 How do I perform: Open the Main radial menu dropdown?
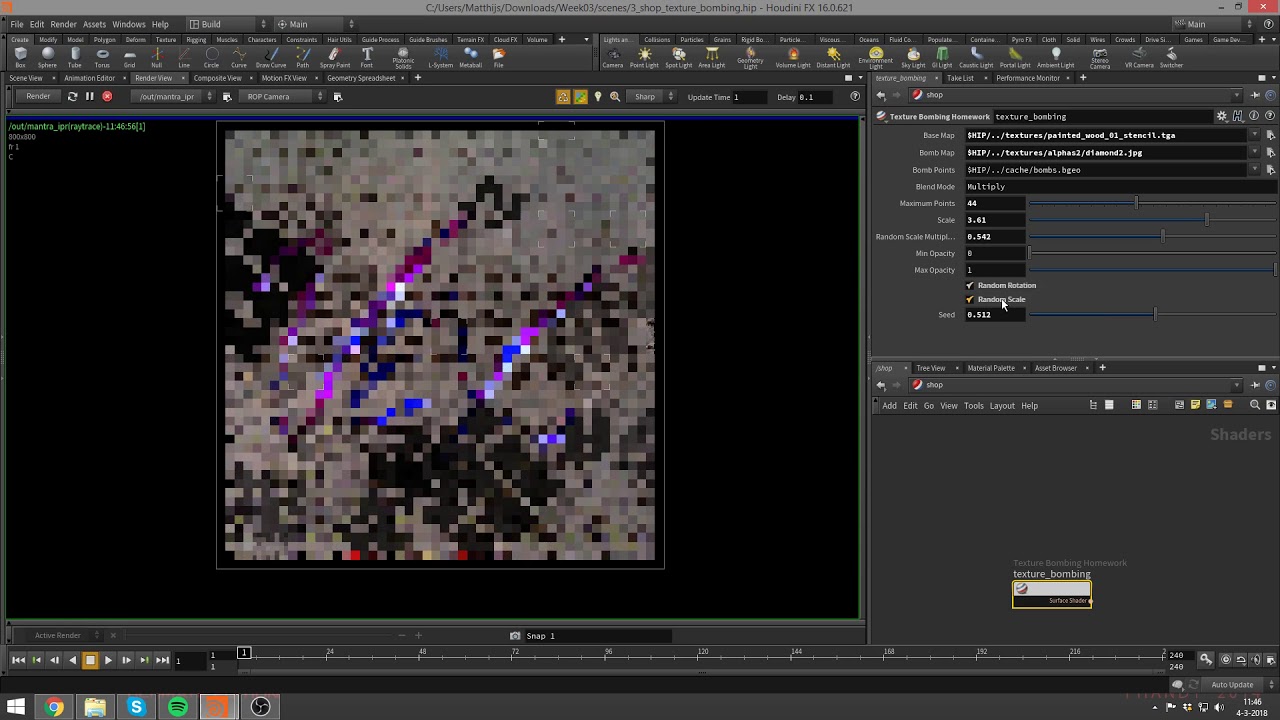pyautogui.click(x=315, y=24)
